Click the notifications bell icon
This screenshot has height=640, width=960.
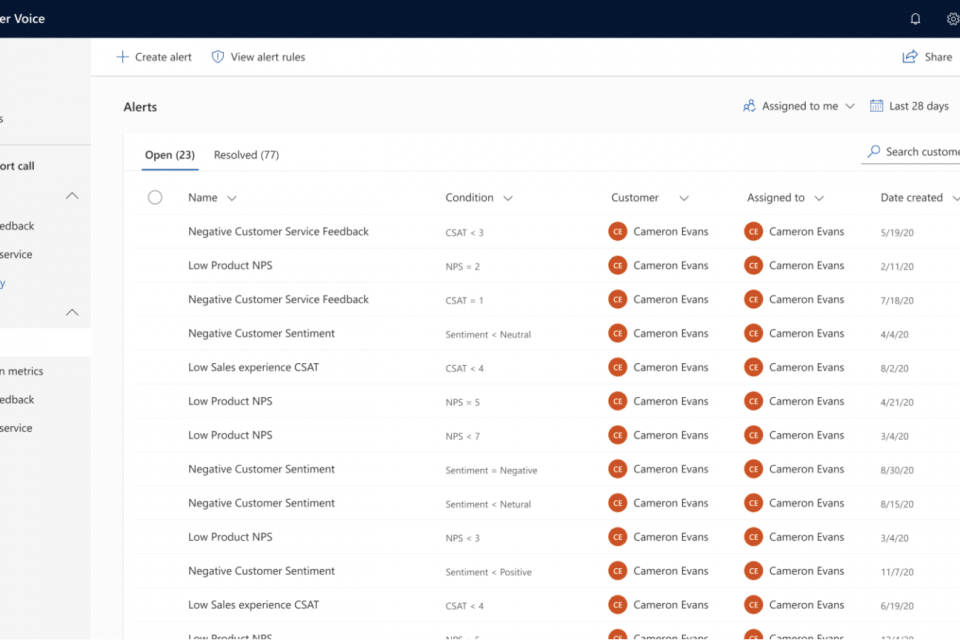tap(915, 19)
